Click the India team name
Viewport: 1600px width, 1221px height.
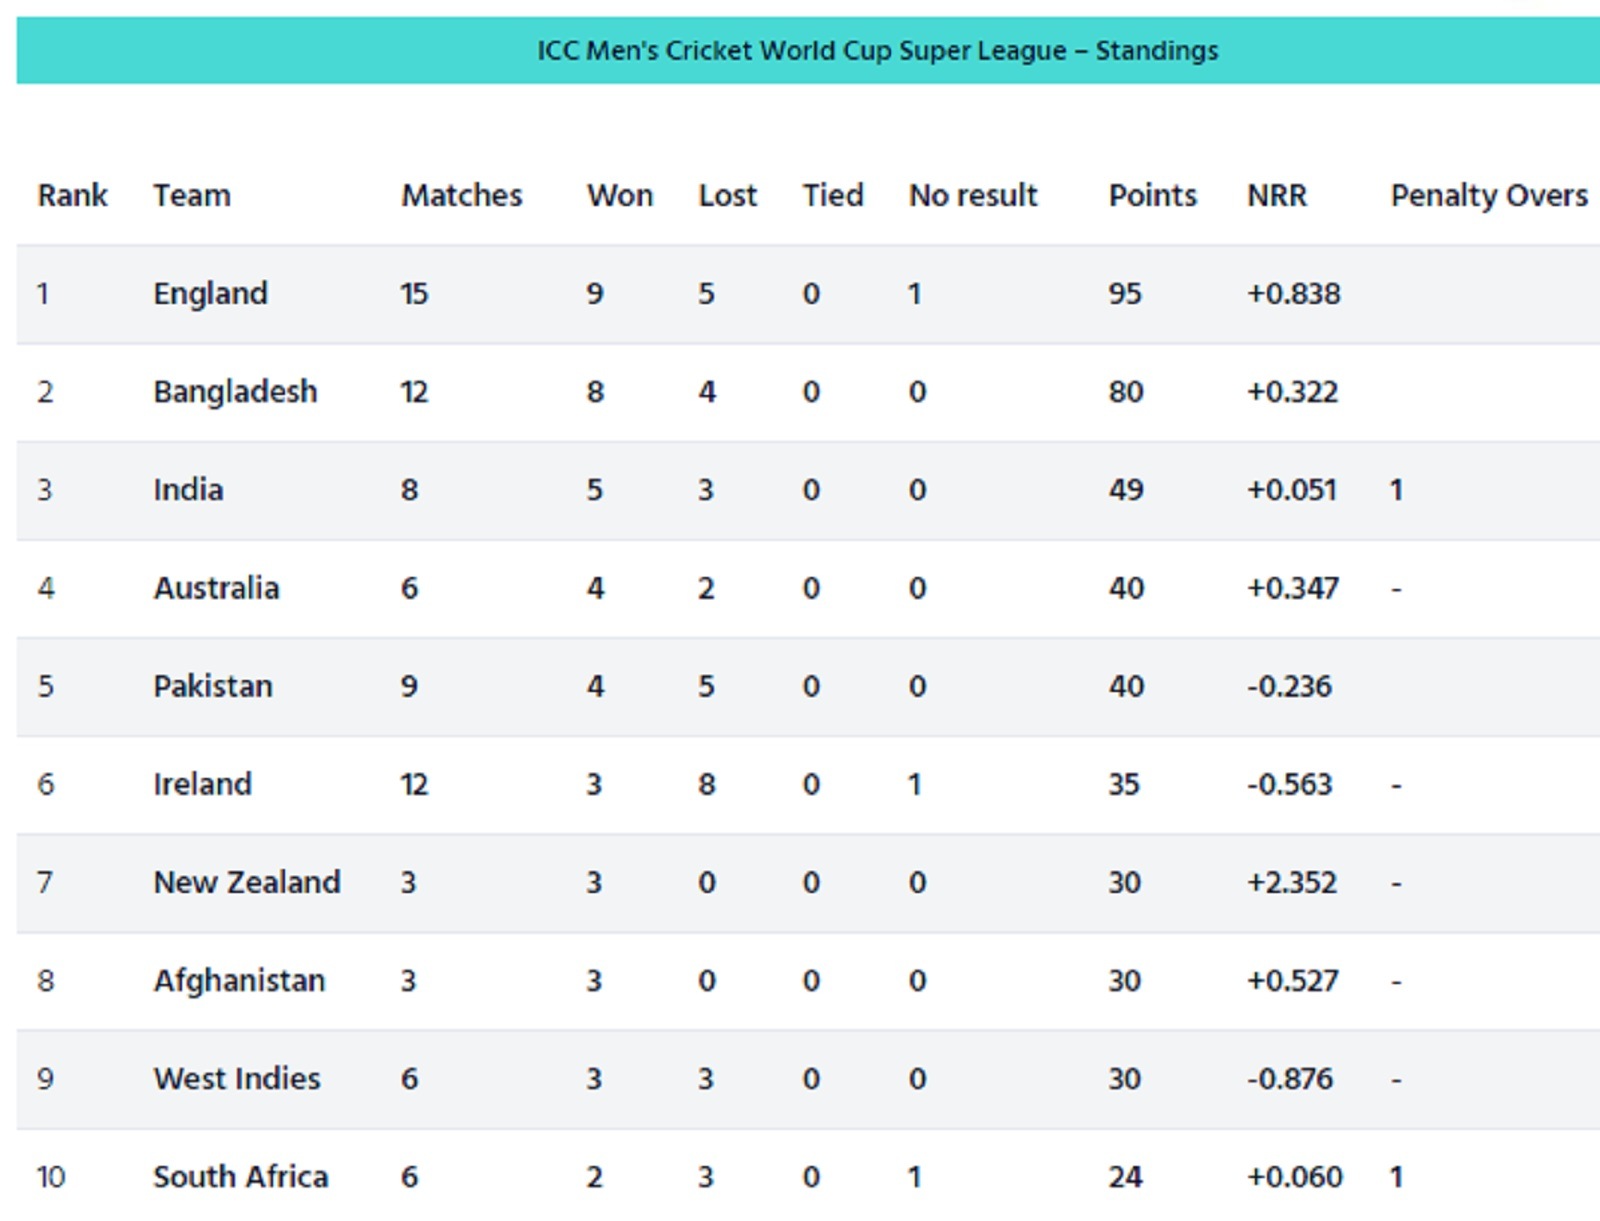pyautogui.click(x=188, y=490)
